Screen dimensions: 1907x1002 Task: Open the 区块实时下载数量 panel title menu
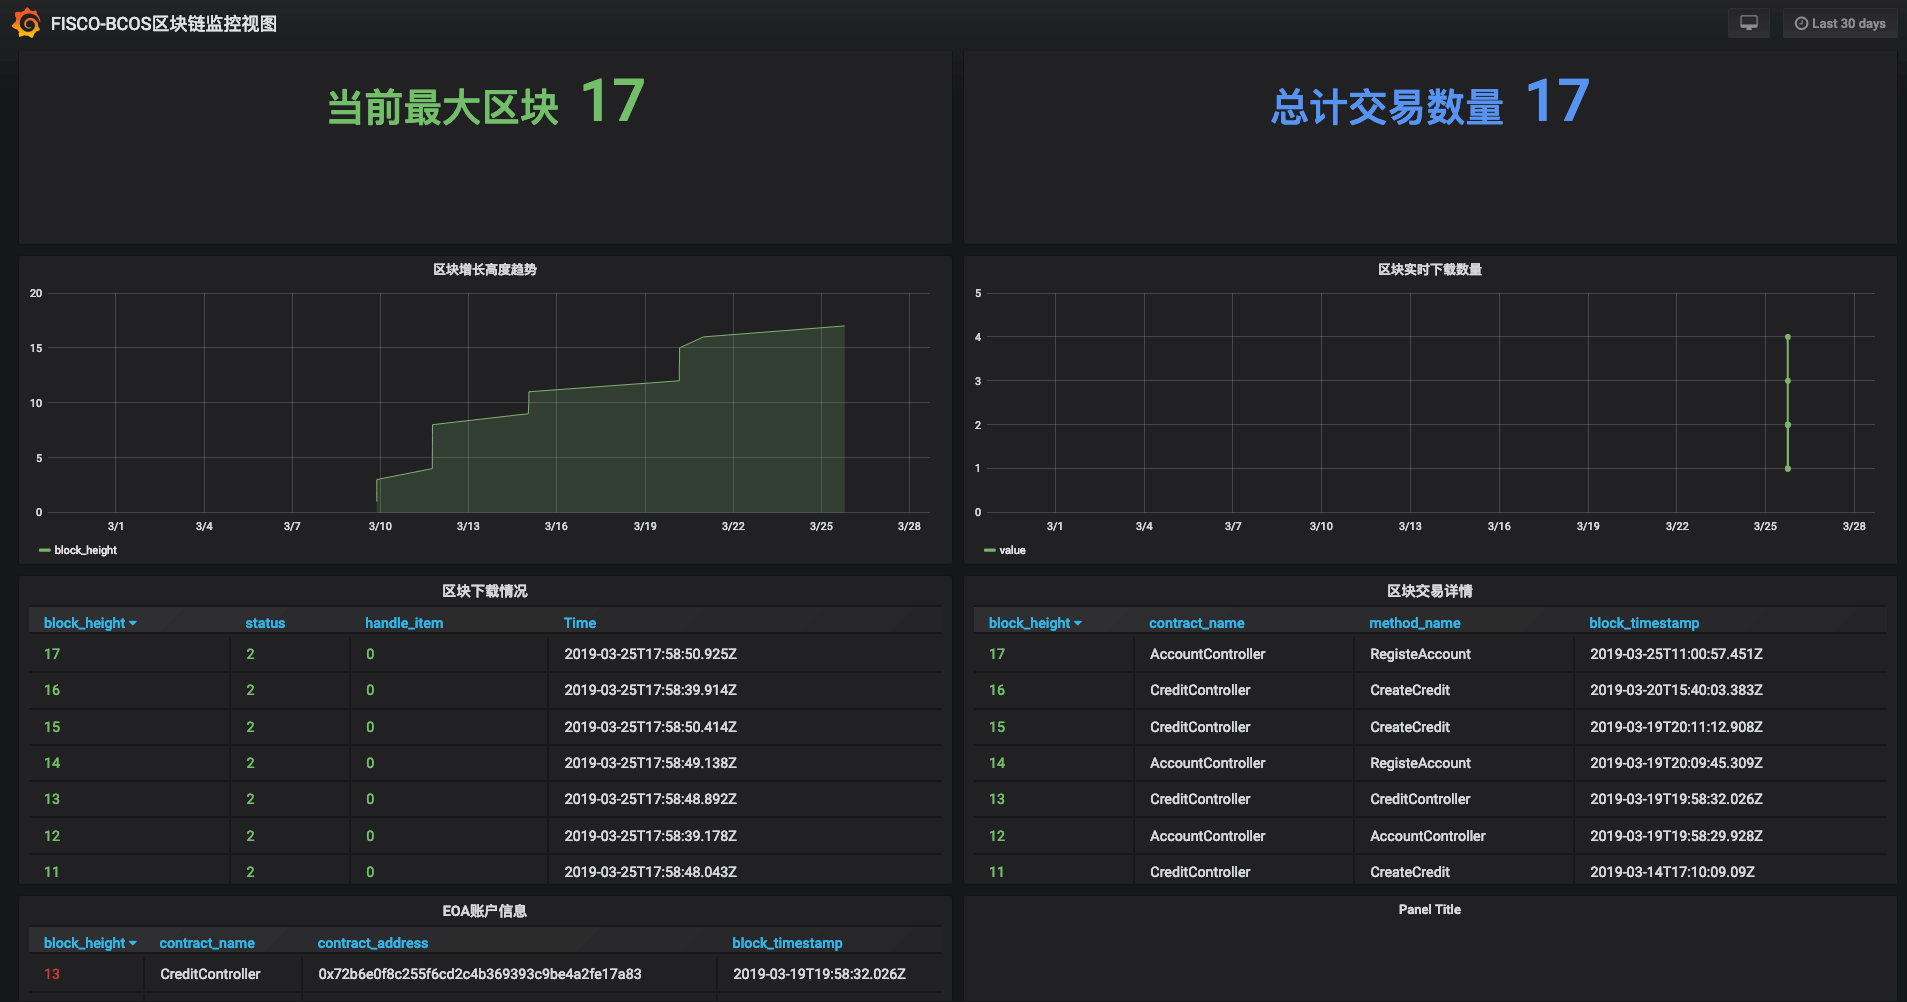click(x=1429, y=269)
